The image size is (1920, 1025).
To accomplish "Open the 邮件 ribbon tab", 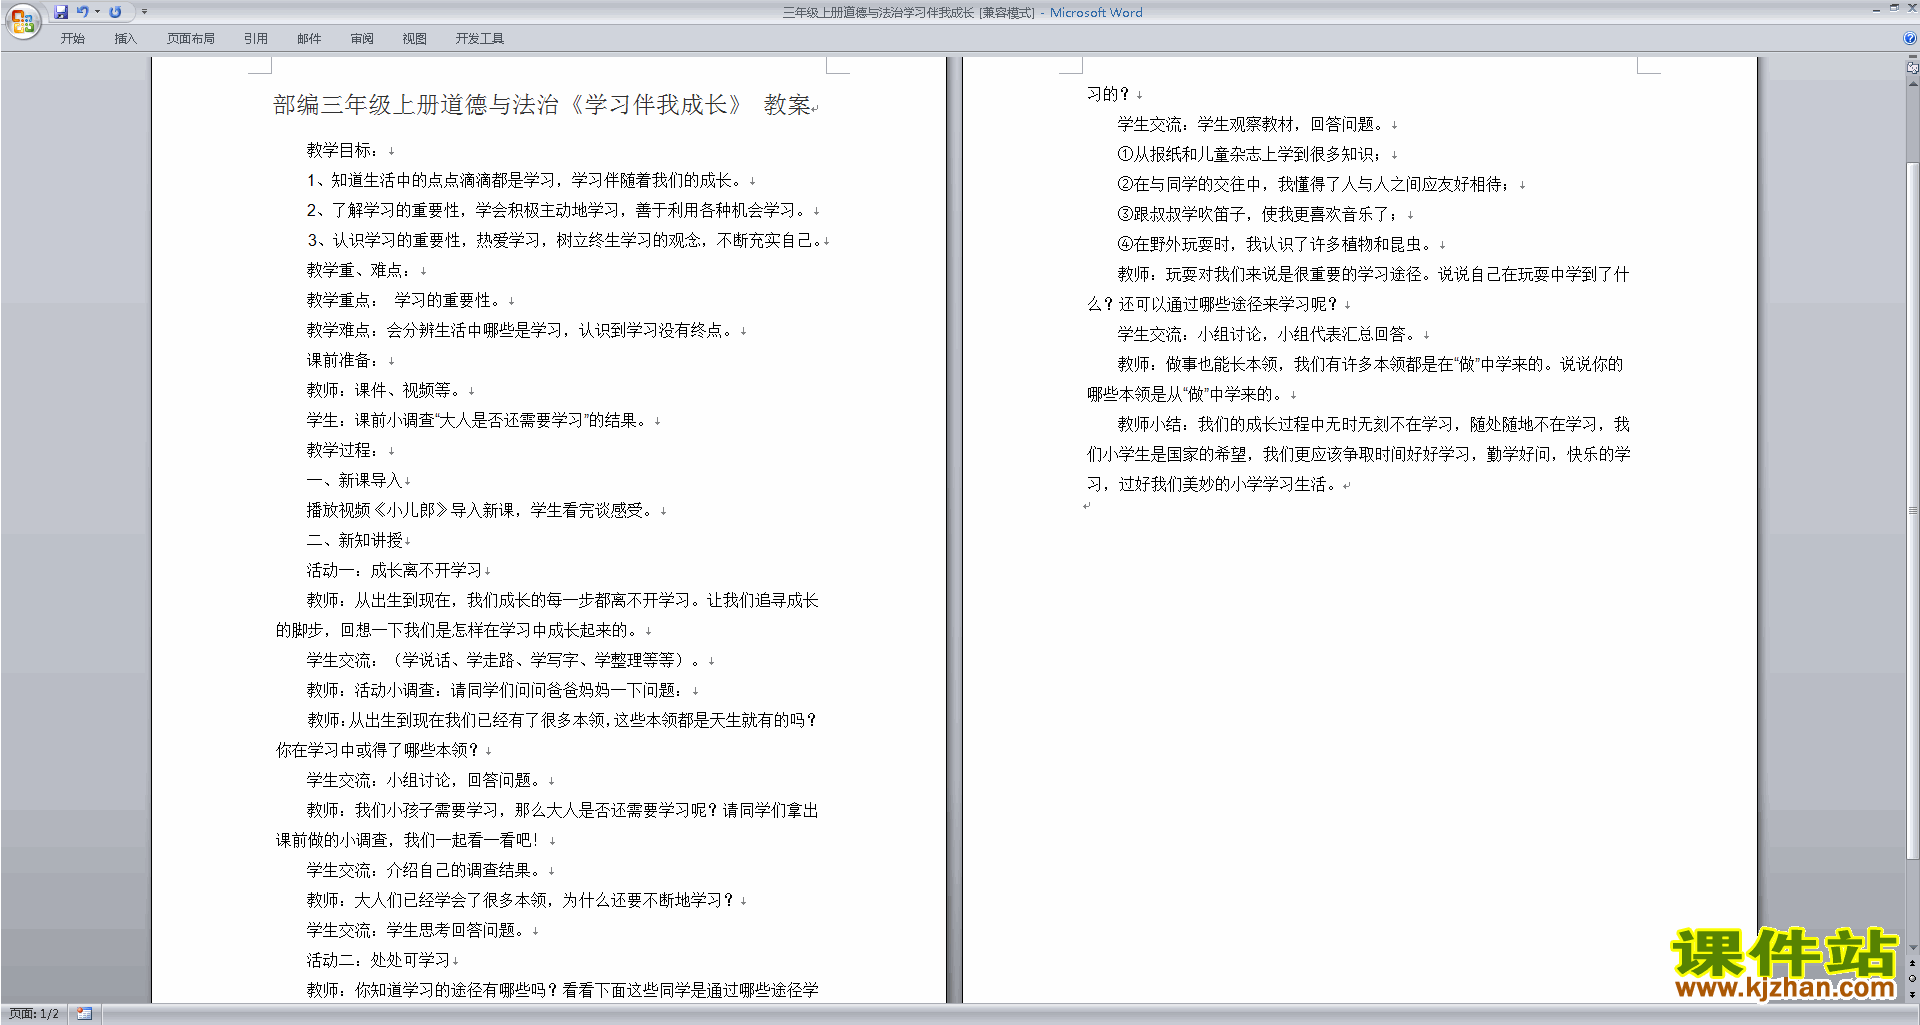I will click(309, 39).
